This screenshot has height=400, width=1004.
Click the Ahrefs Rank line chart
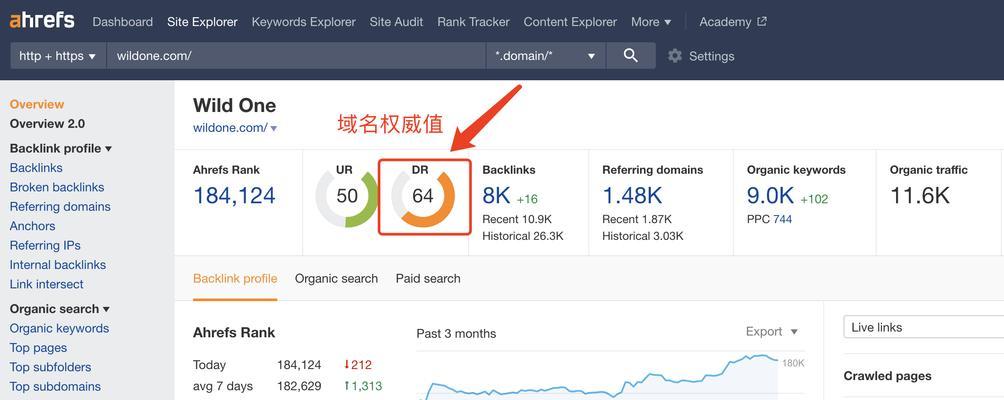click(x=599, y=378)
